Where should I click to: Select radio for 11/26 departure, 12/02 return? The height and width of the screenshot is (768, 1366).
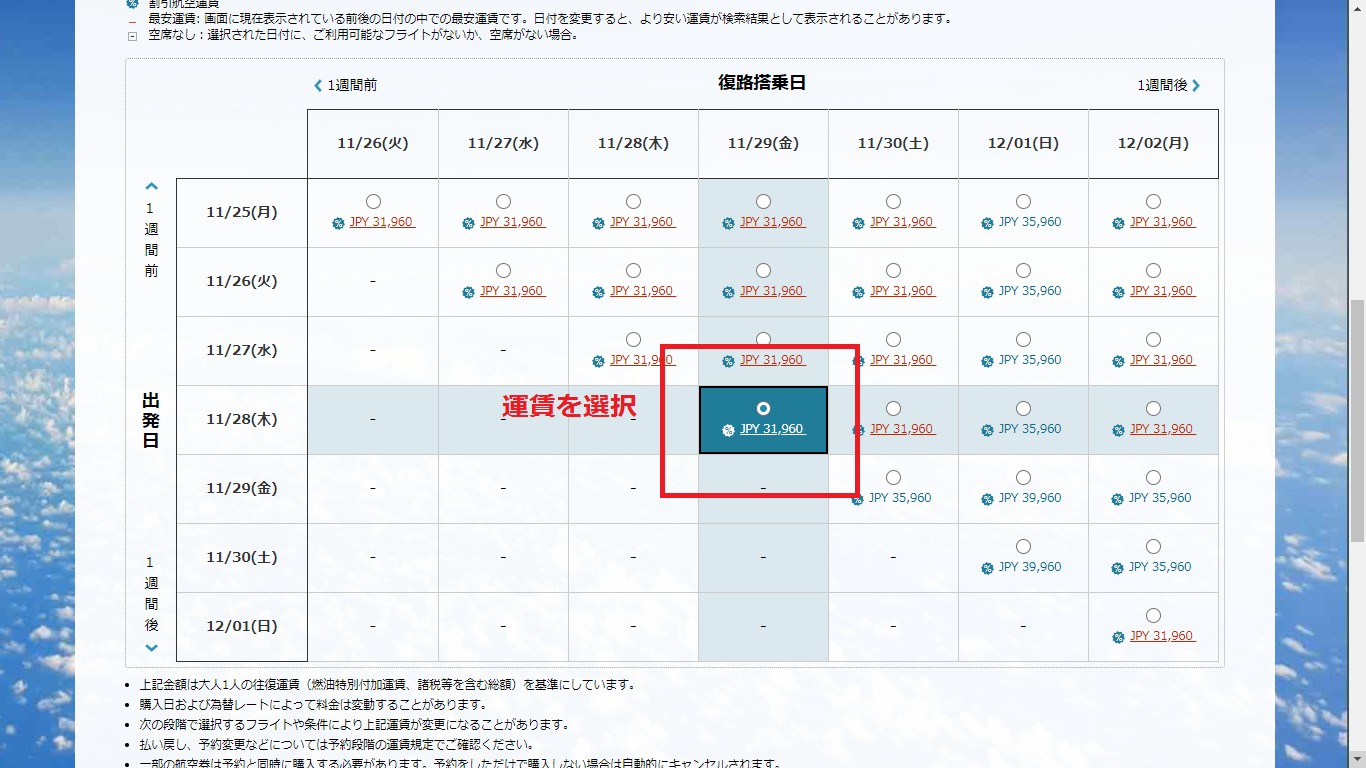pos(1153,271)
